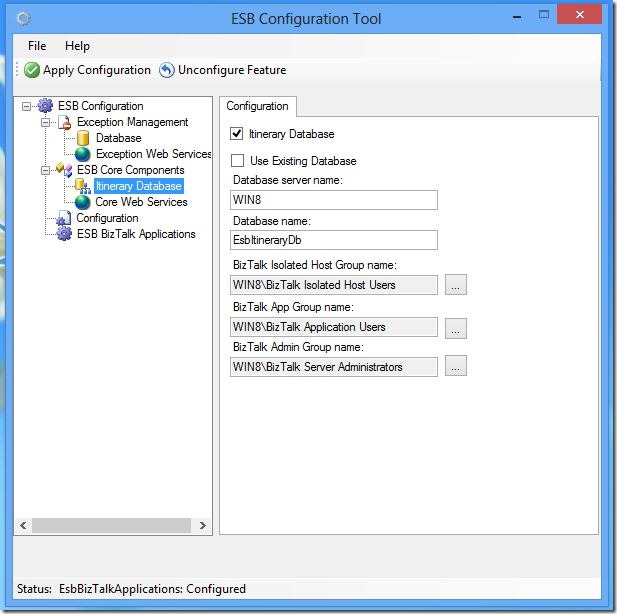Close the ESB Configuration Tool window

pyautogui.click(x=579, y=15)
